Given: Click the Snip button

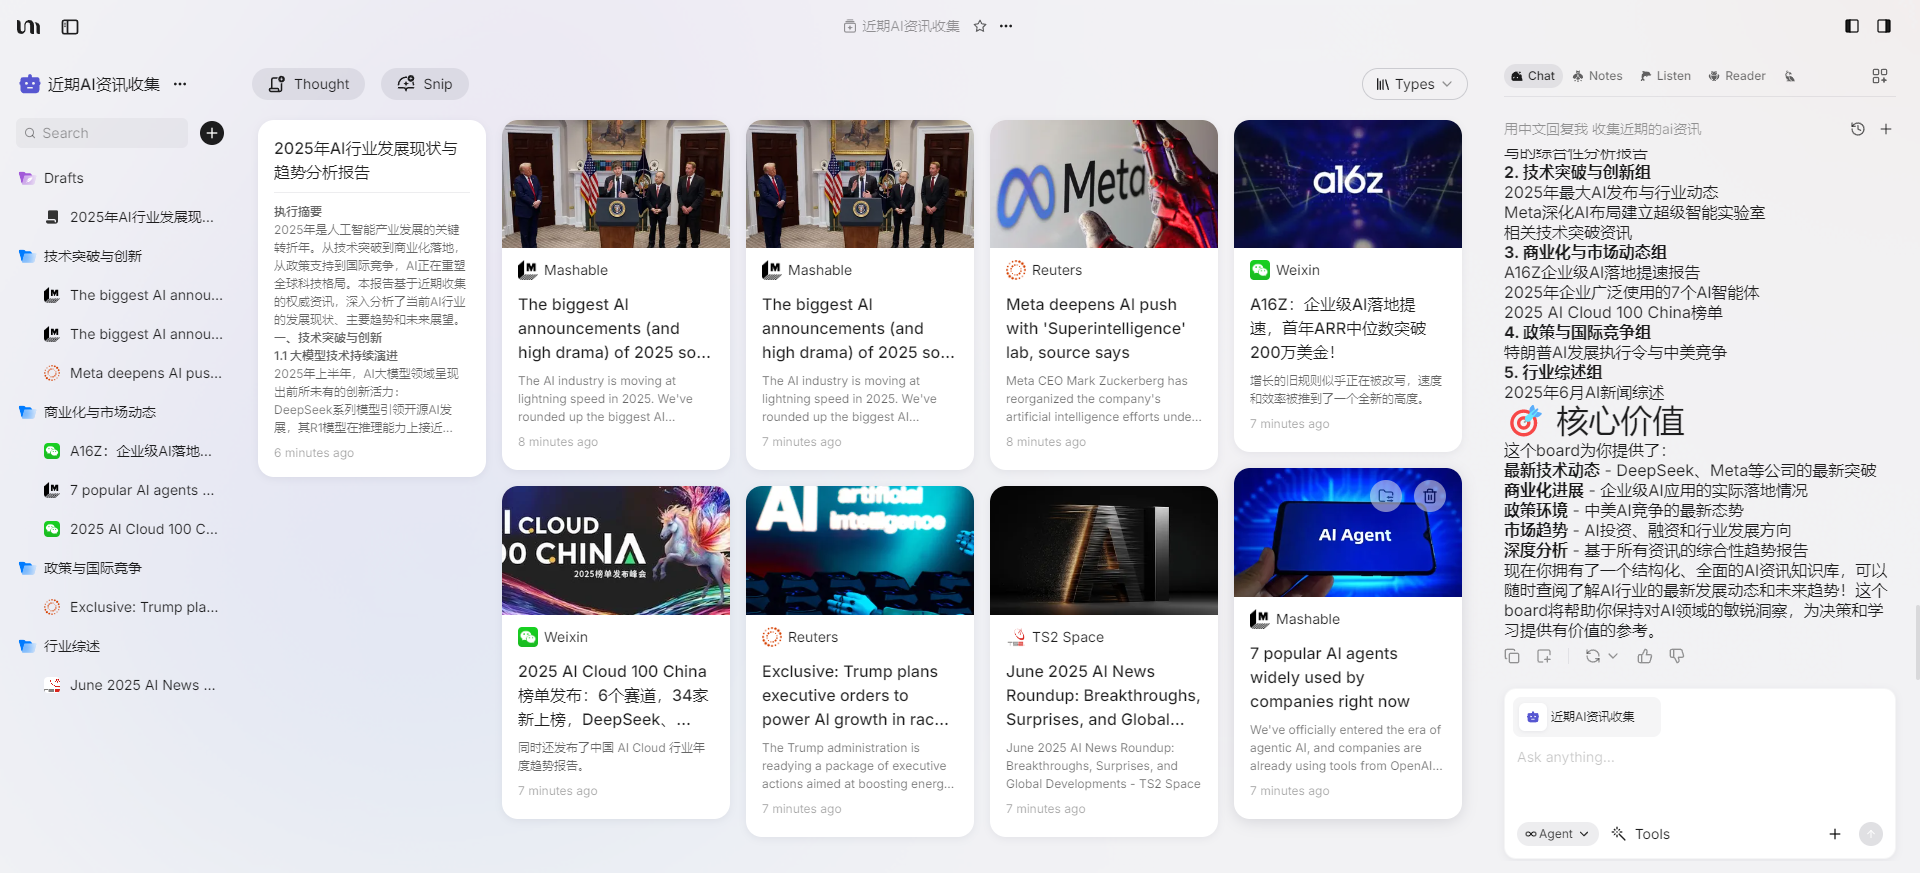Looking at the screenshot, I should (x=425, y=84).
